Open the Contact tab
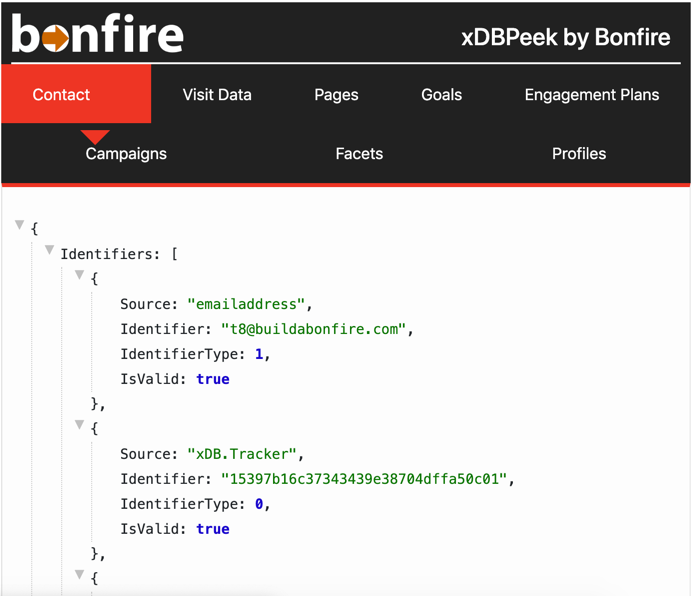Image resolution: width=693 pixels, height=596 pixels. tap(76, 94)
